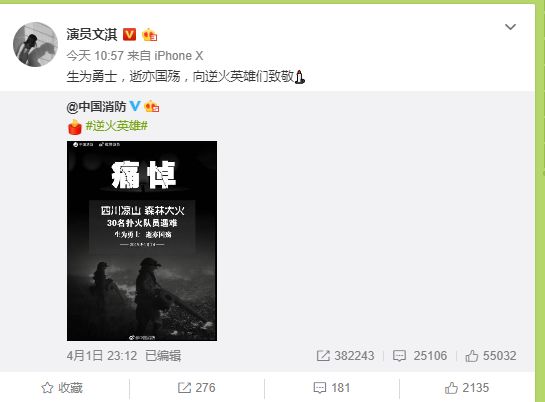Image resolution: width=545 pixels, height=402 pixels.
Task: Click the membership crown icon beside 演员文淇
Action: [x=149, y=35]
